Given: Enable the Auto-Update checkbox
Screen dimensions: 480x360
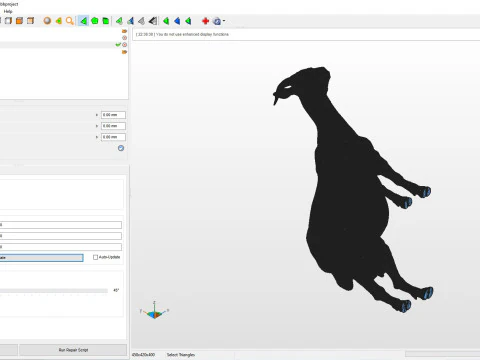Looking at the screenshot, I should (x=95, y=257).
